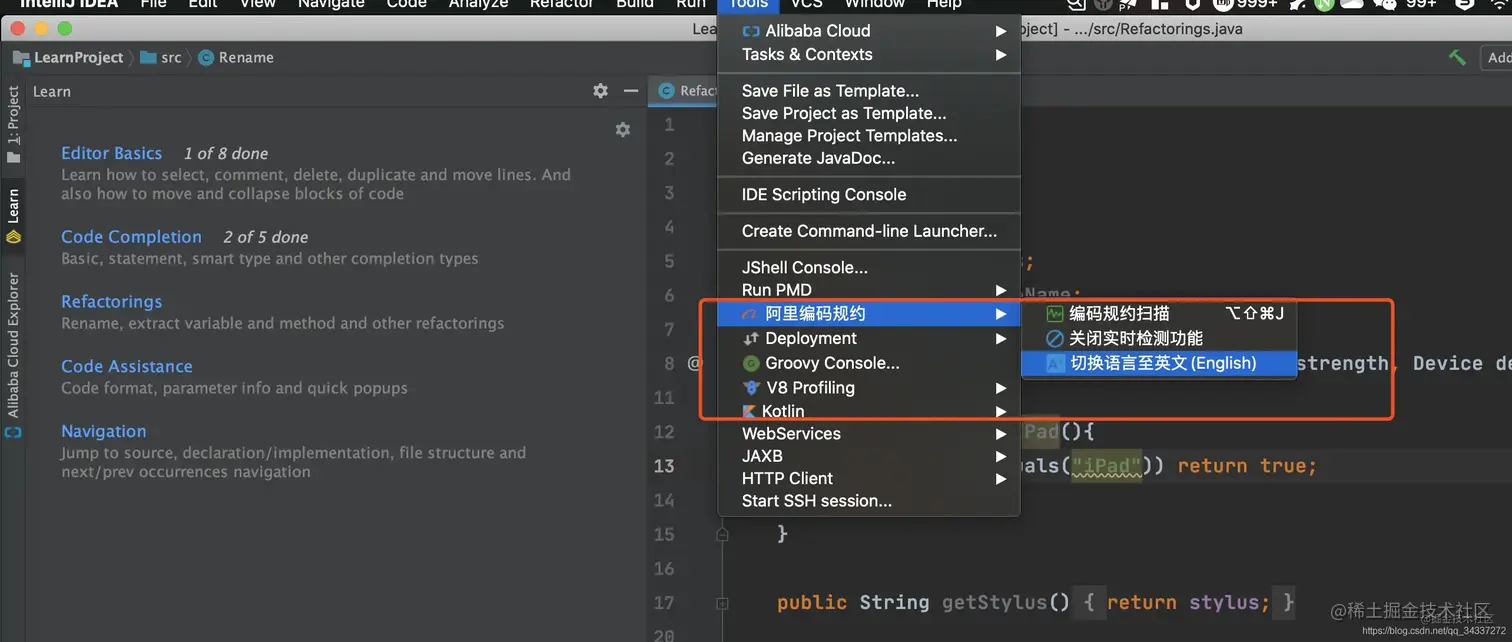Click the fold marker at line 15
Viewport: 1512px width, 642px height.
(x=722, y=535)
